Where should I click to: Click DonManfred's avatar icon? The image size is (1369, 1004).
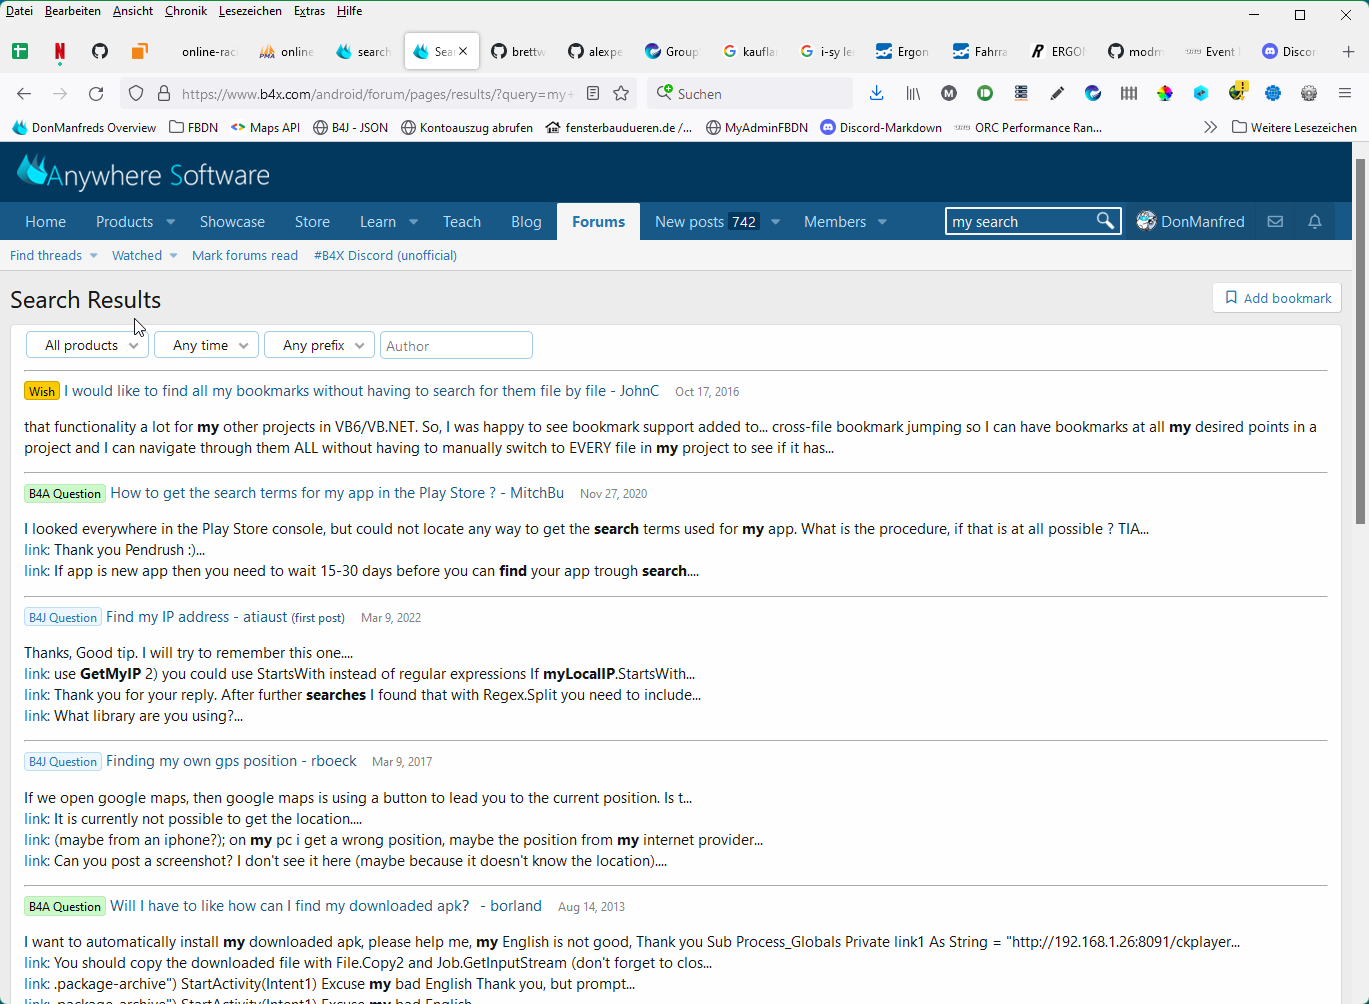click(1143, 221)
